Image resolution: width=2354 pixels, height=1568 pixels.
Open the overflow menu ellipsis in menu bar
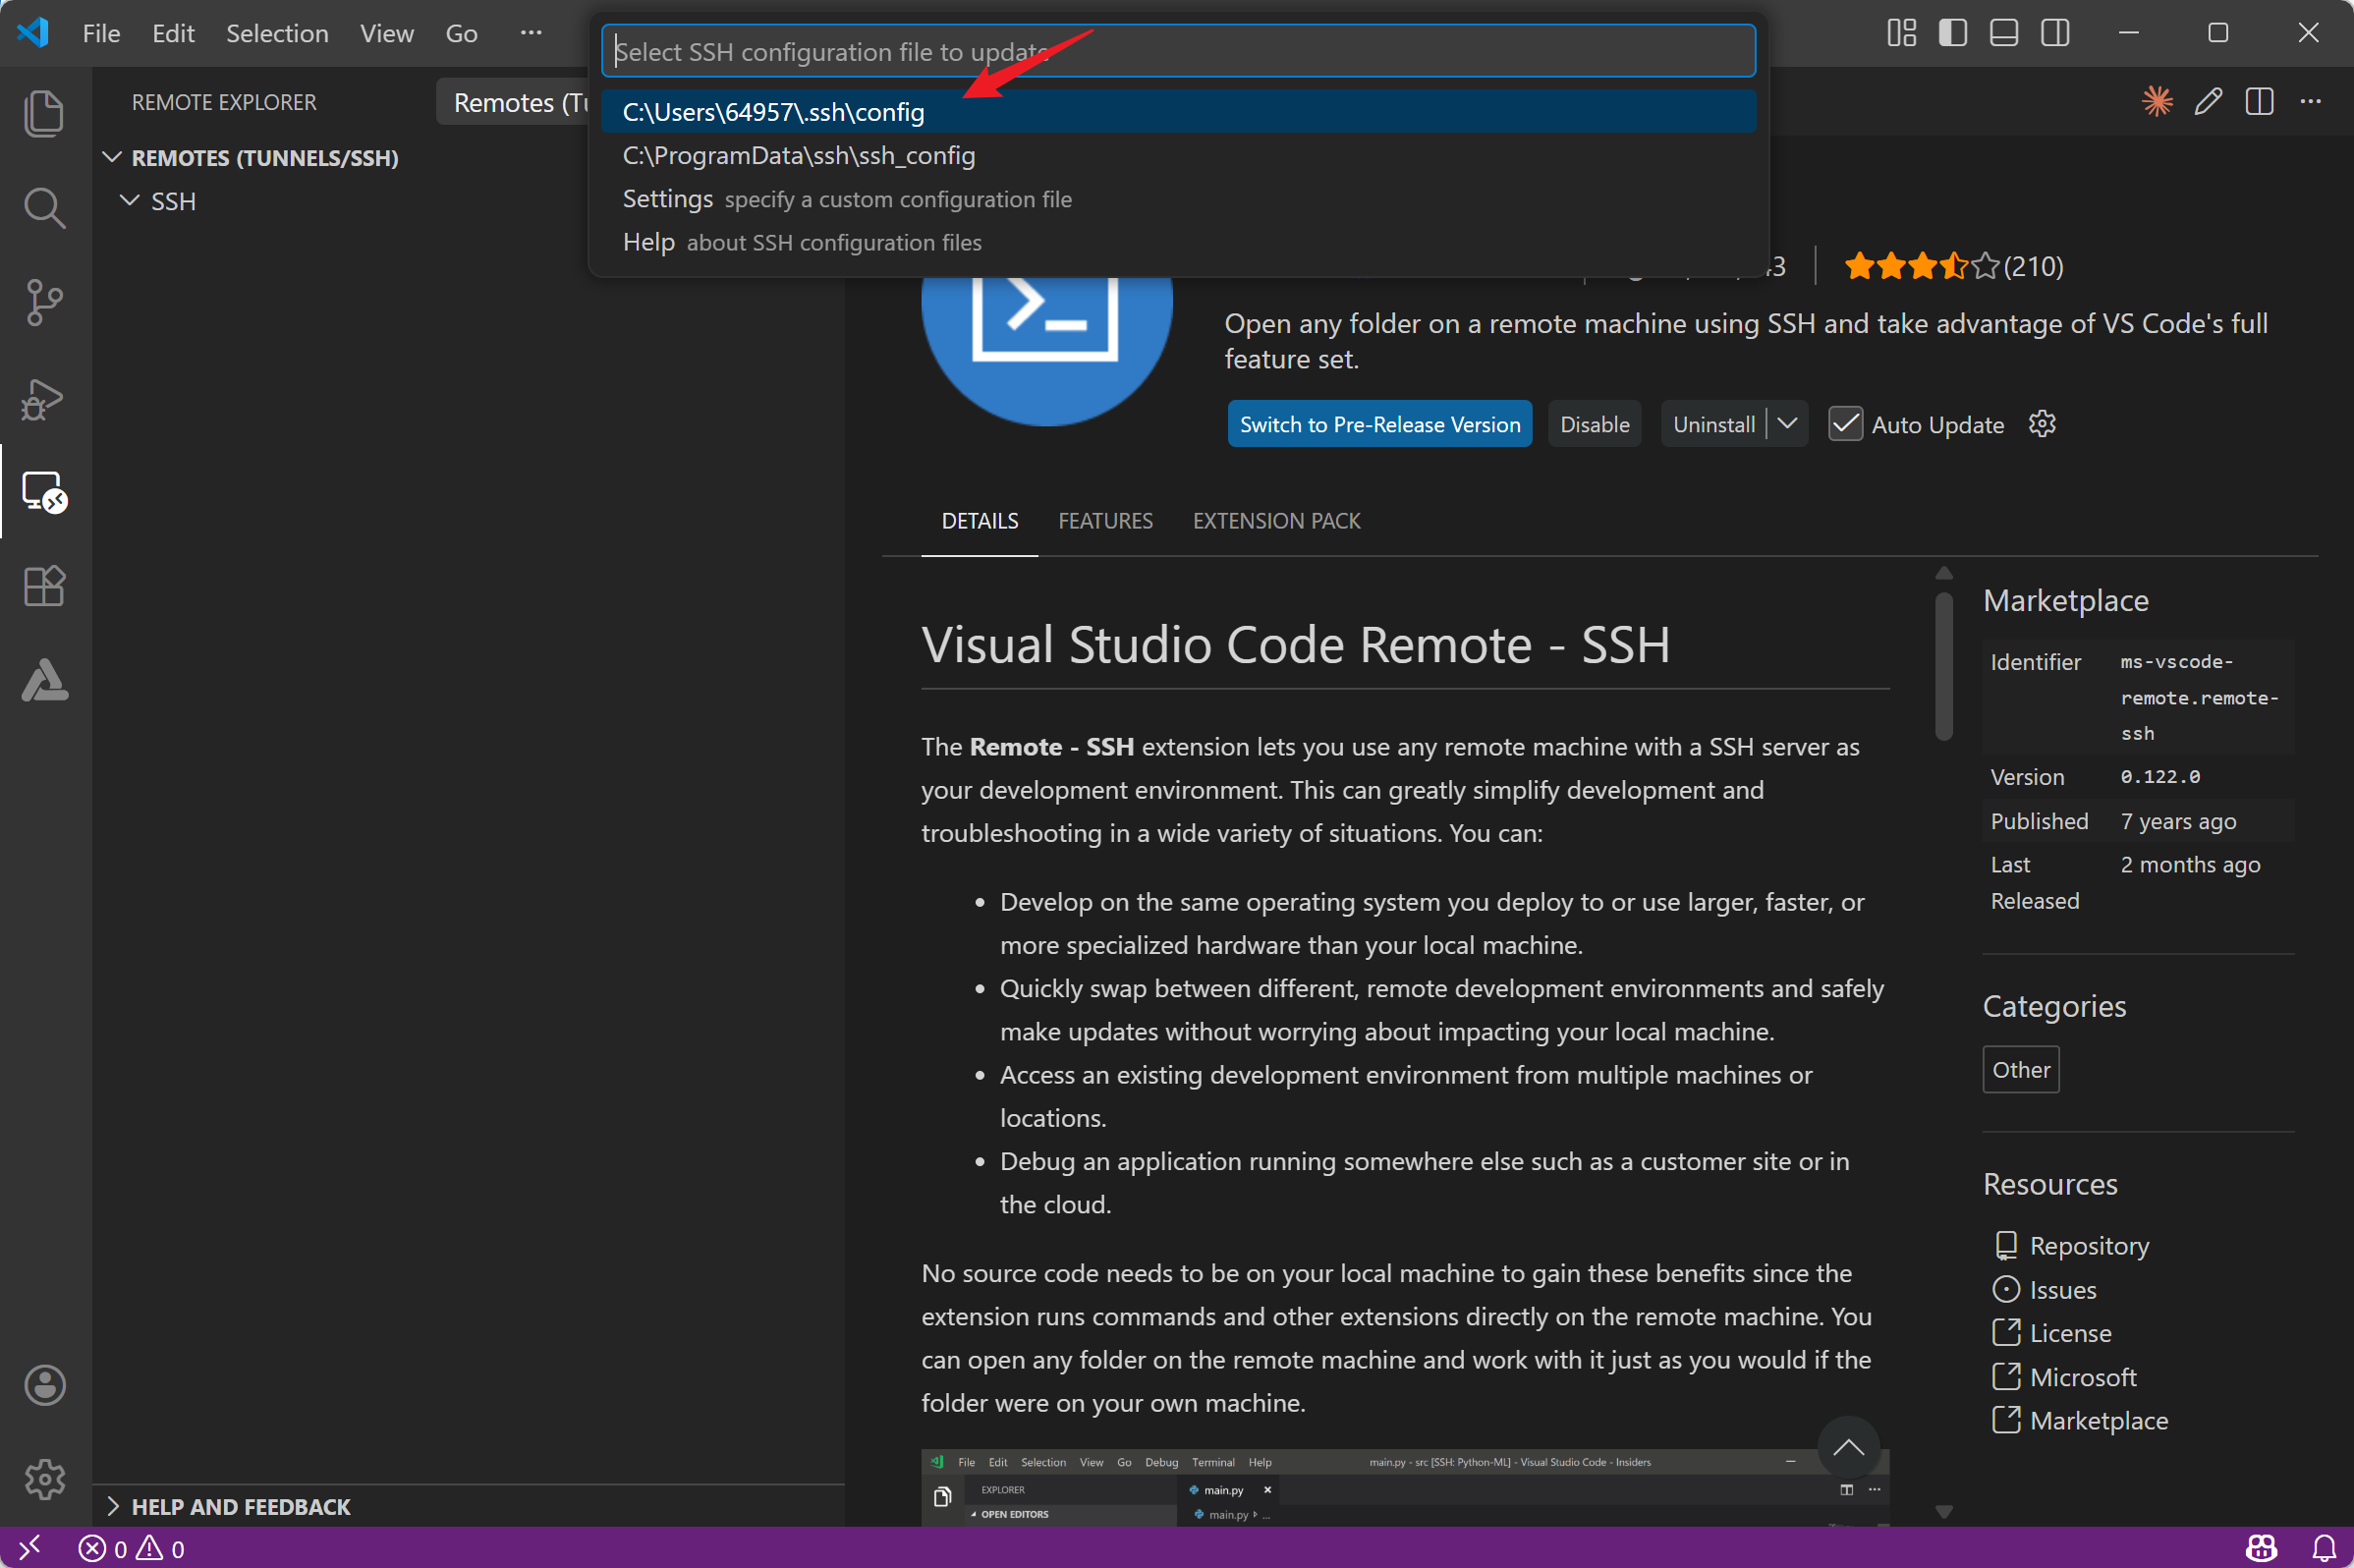(531, 33)
